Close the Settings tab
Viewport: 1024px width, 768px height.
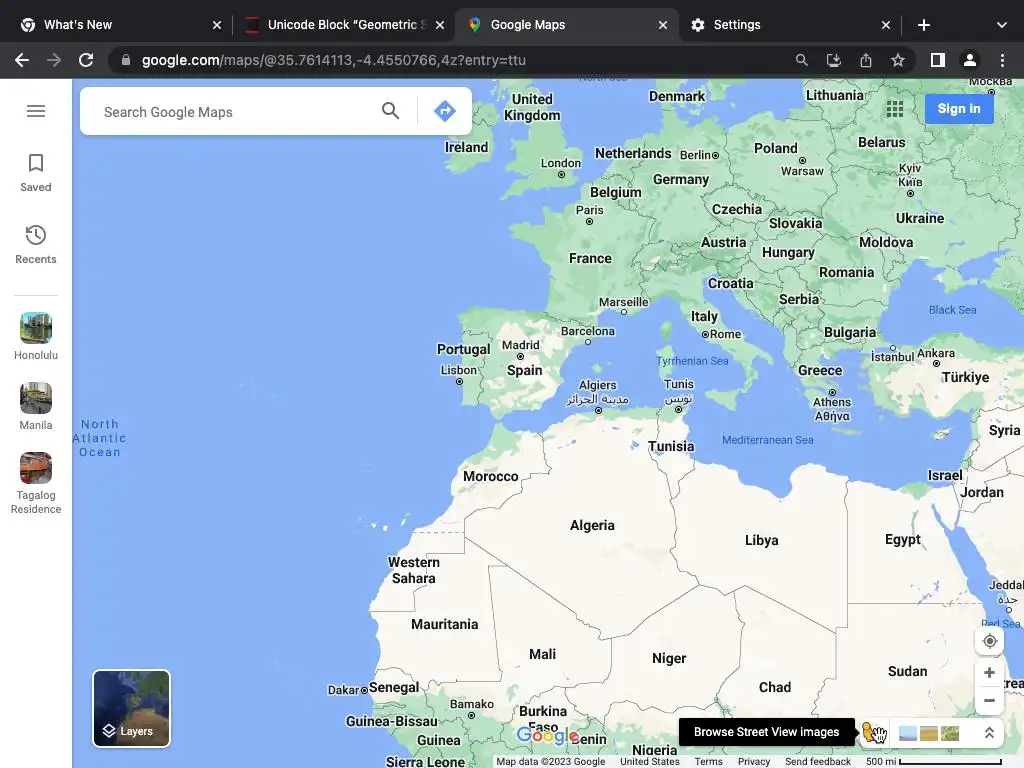click(x=886, y=25)
